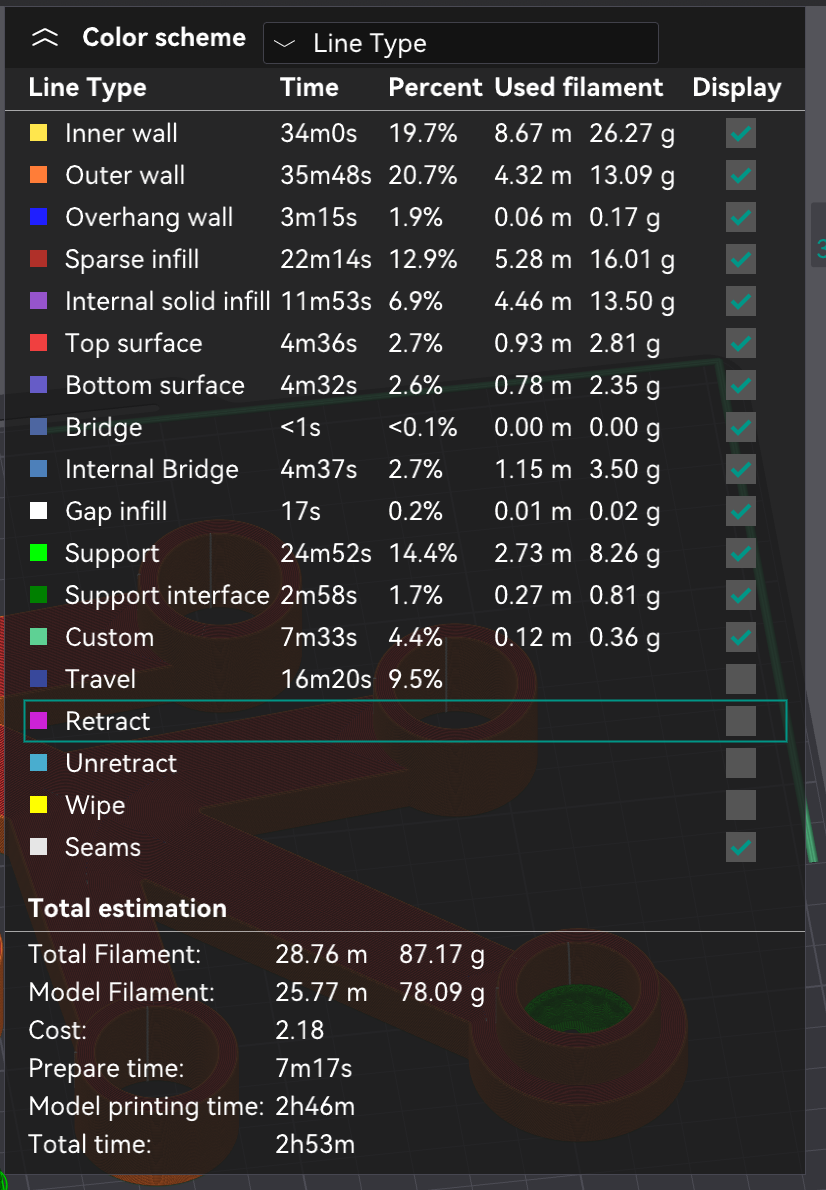This screenshot has width=826, height=1190.
Task: Disable display of Seams
Action: pyautogui.click(x=740, y=846)
